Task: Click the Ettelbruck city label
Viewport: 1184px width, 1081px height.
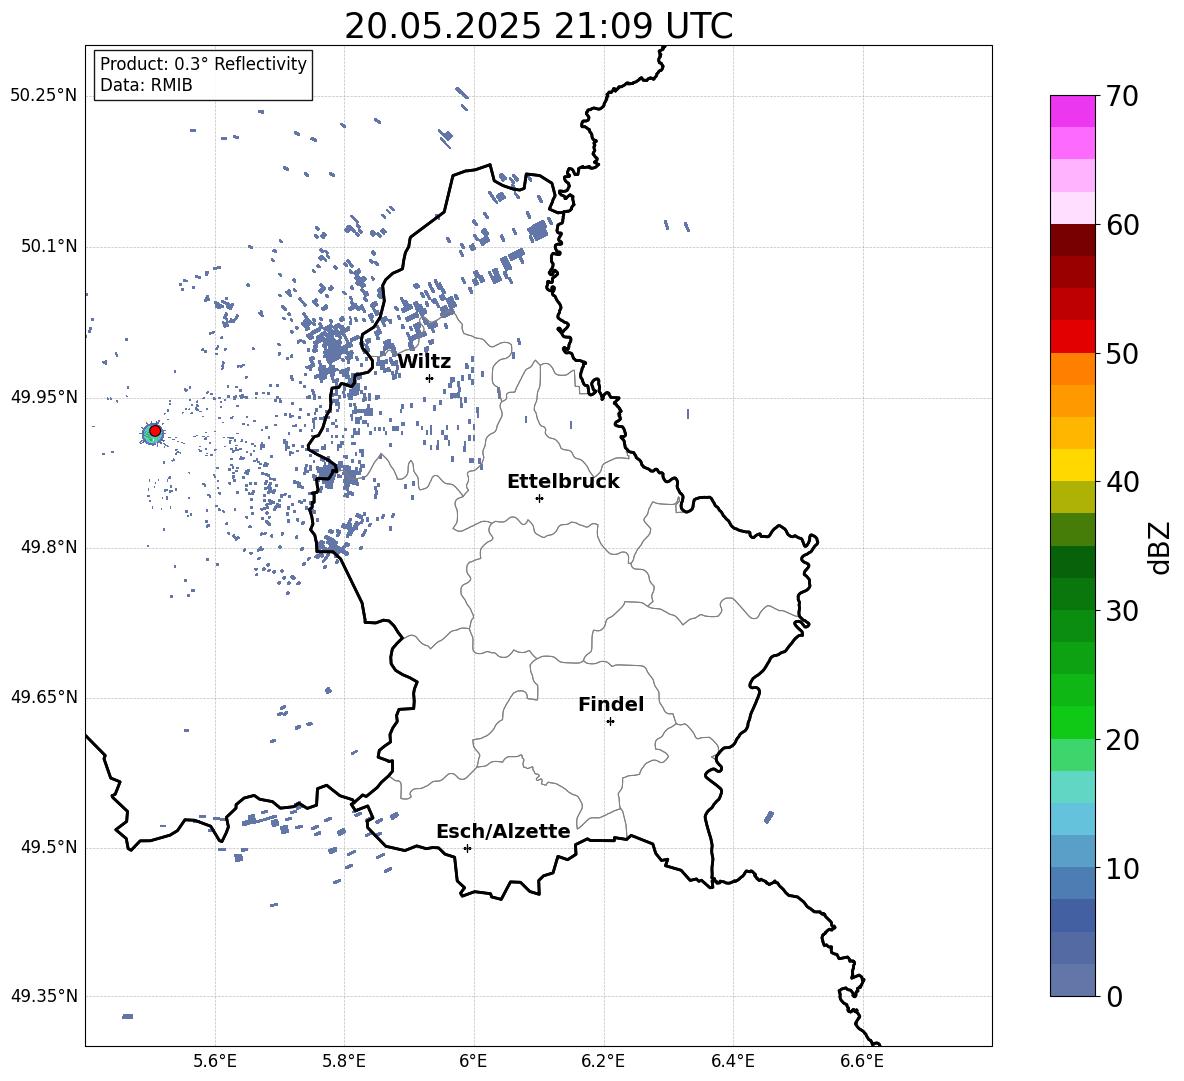Action: click(563, 482)
